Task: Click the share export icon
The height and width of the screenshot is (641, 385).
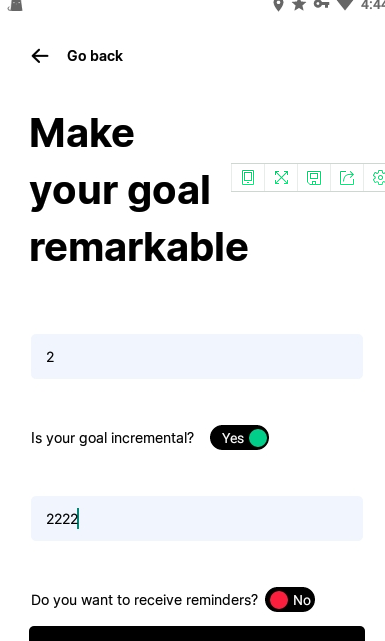Action: (x=347, y=178)
